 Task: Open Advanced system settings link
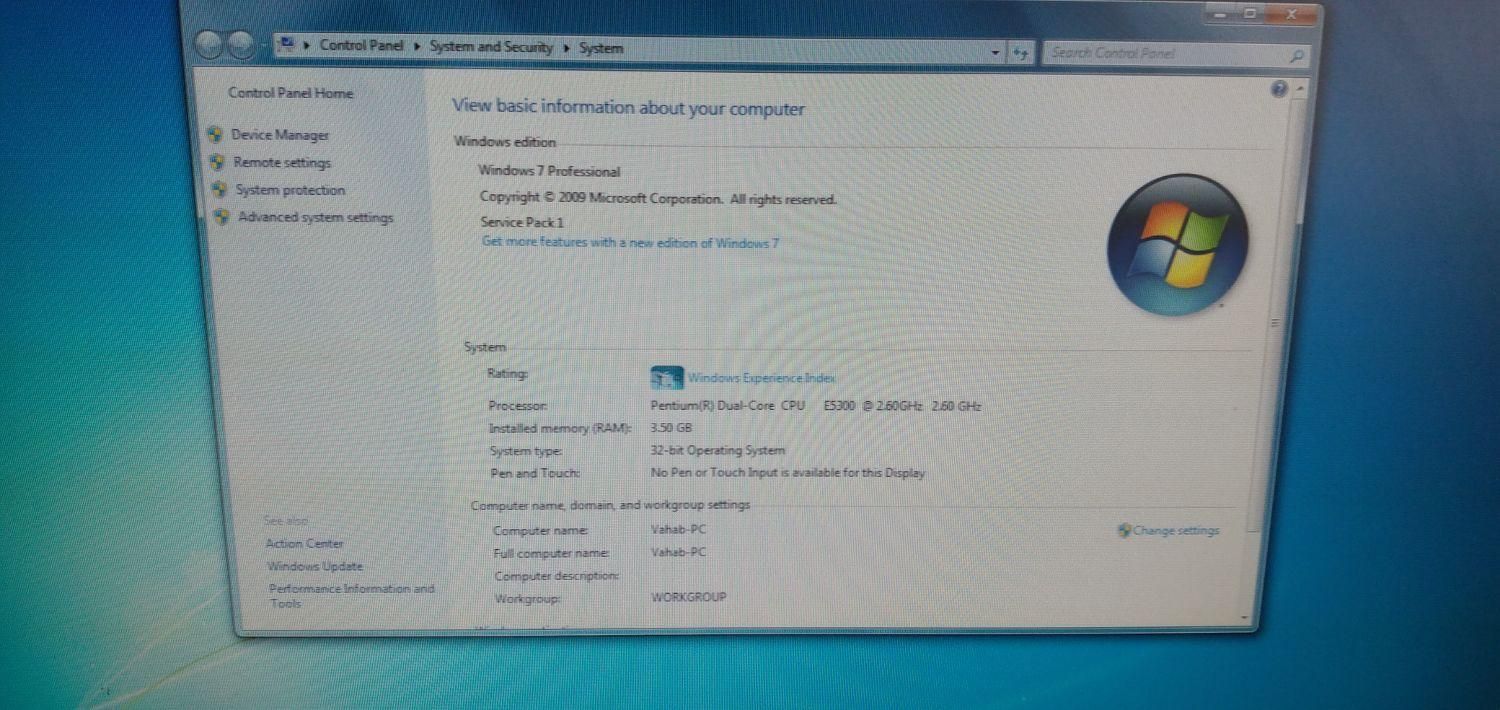[x=316, y=217]
